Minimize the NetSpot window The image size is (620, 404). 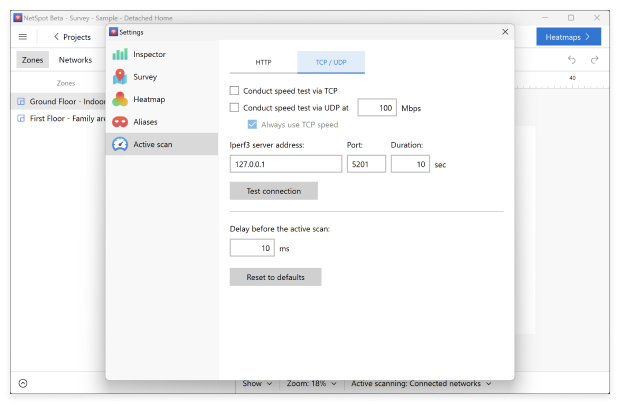click(545, 18)
